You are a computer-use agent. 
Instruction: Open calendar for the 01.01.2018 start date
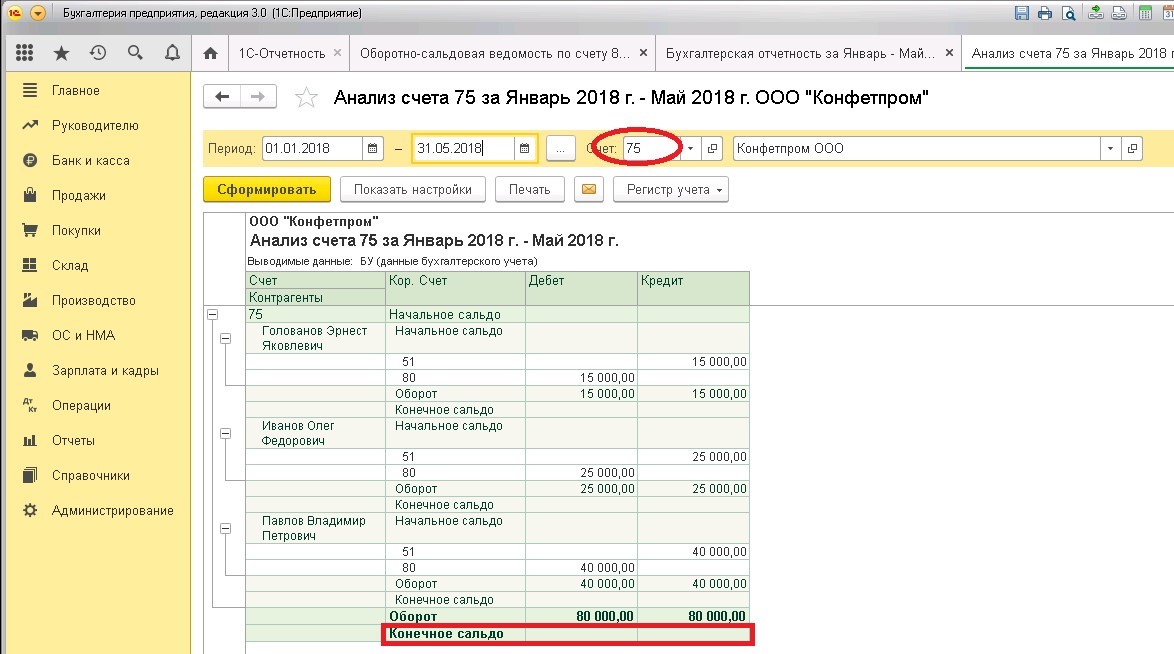pyautogui.click(x=372, y=148)
